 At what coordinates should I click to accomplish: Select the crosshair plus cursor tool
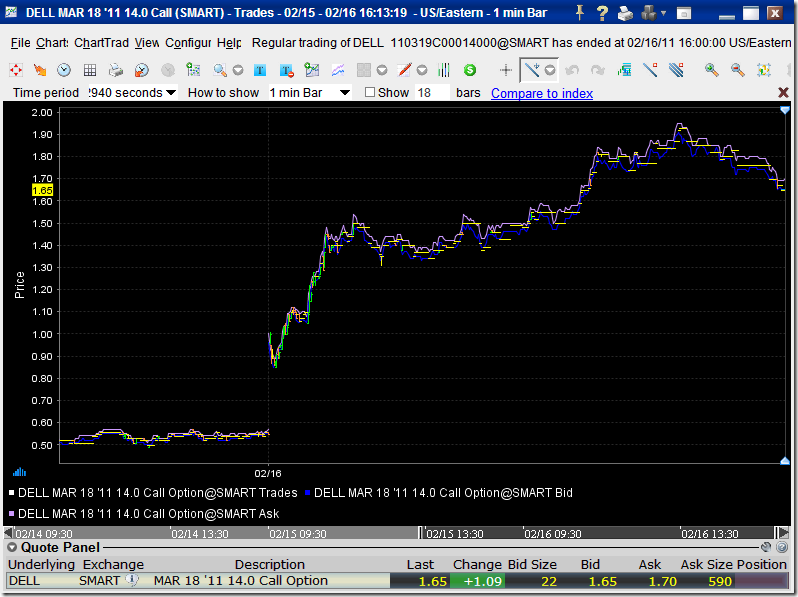(506, 70)
